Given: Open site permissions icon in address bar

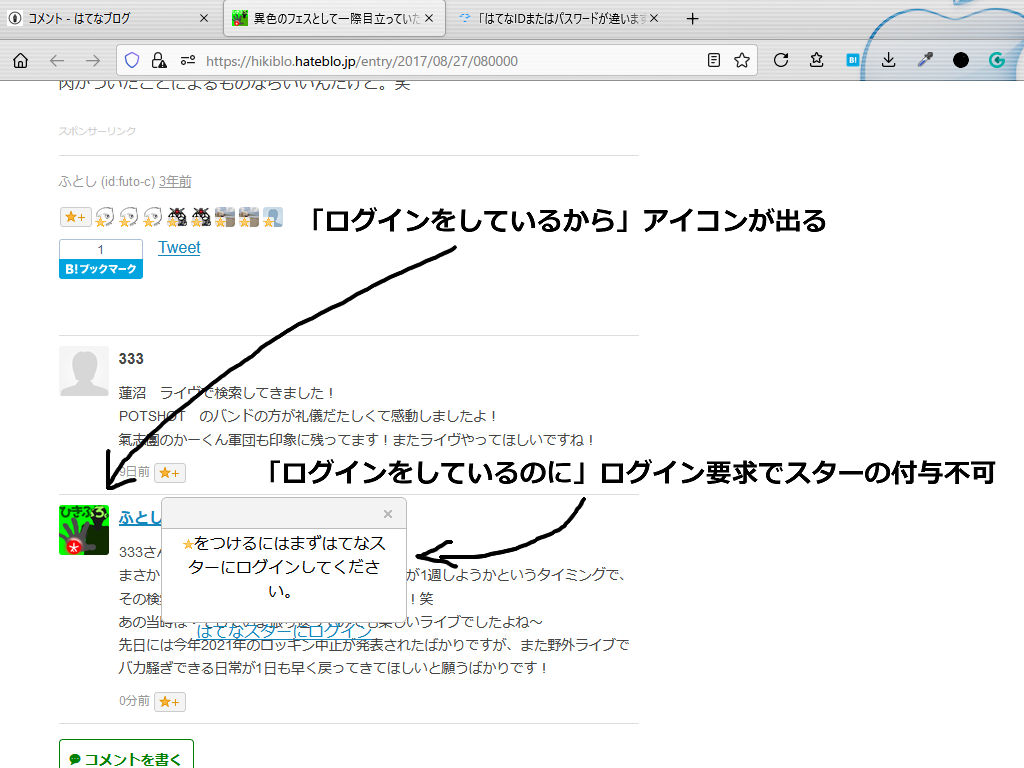Looking at the screenshot, I should pos(188,61).
